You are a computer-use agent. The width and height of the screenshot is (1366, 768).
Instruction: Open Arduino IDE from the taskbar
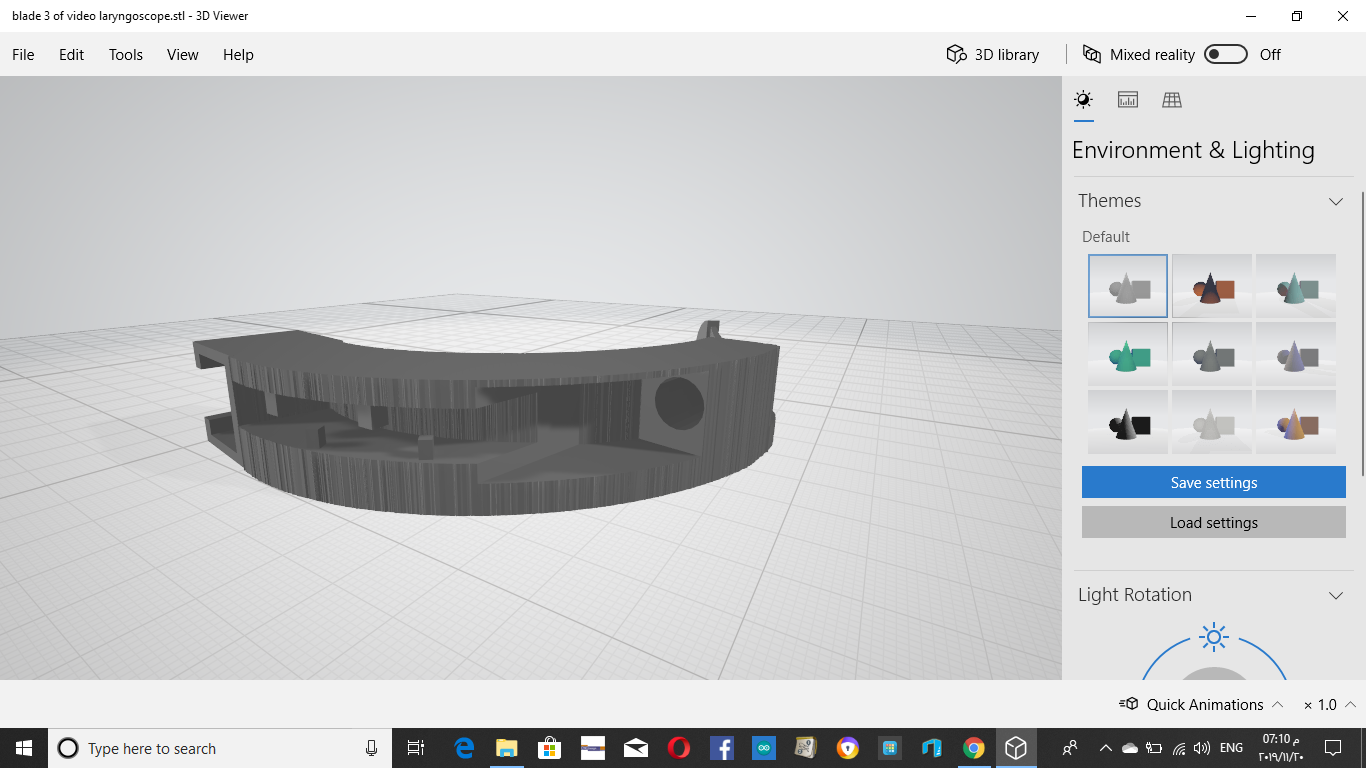coord(764,748)
